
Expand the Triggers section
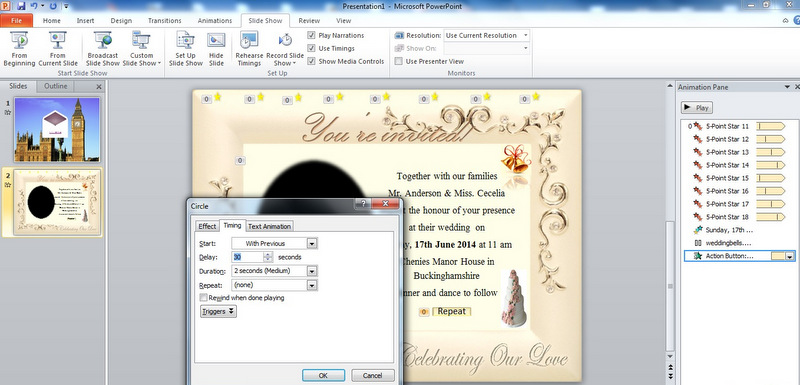(x=218, y=311)
